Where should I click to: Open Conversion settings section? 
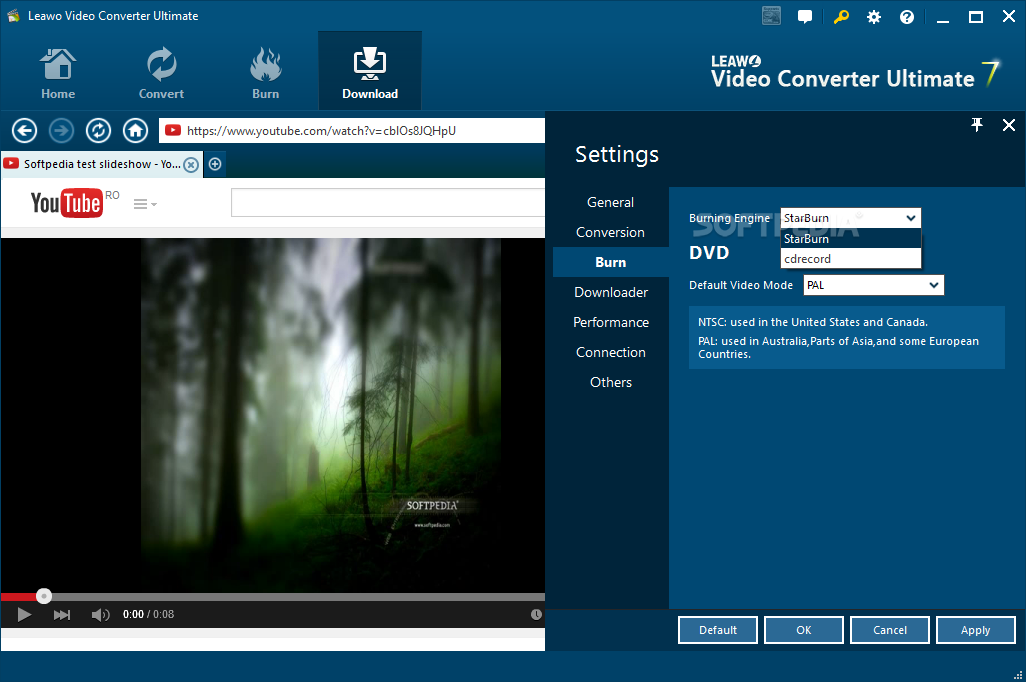[610, 232]
